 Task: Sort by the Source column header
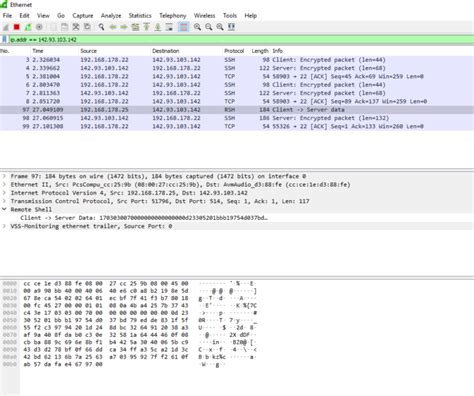tap(88, 51)
